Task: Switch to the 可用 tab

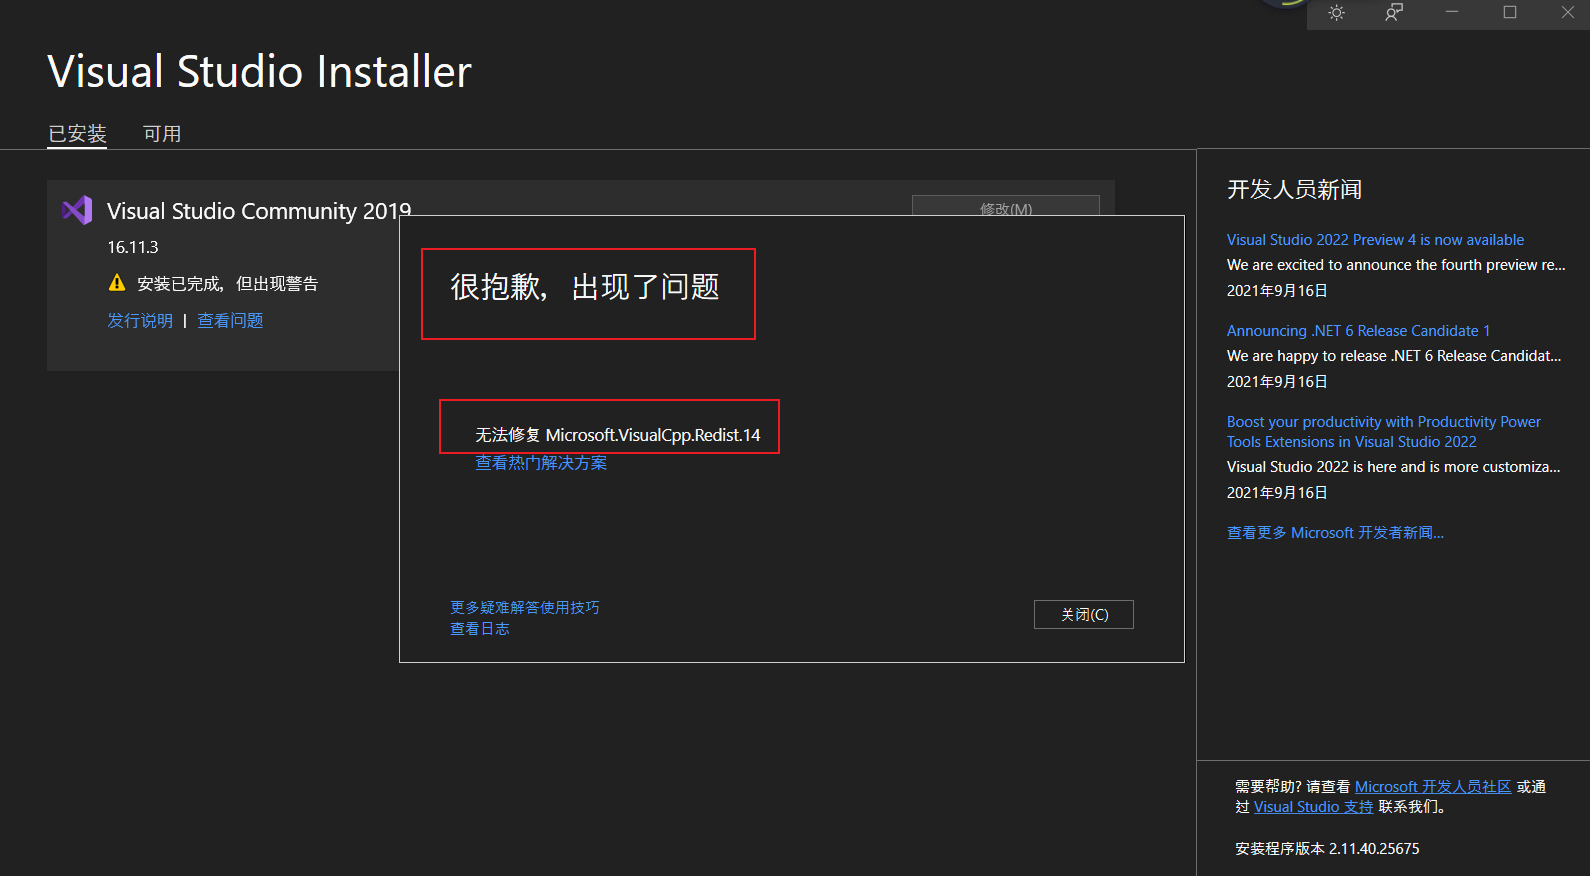Action: click(x=162, y=134)
